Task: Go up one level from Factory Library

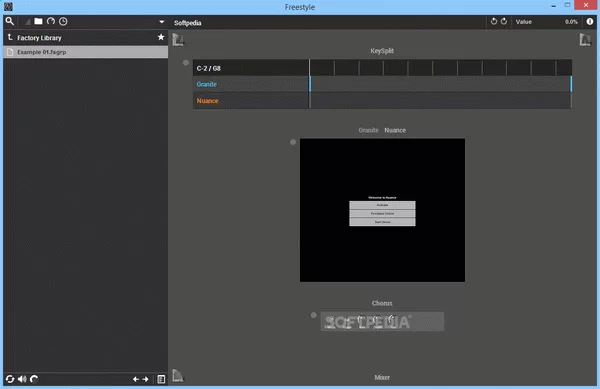Action: click(10, 37)
